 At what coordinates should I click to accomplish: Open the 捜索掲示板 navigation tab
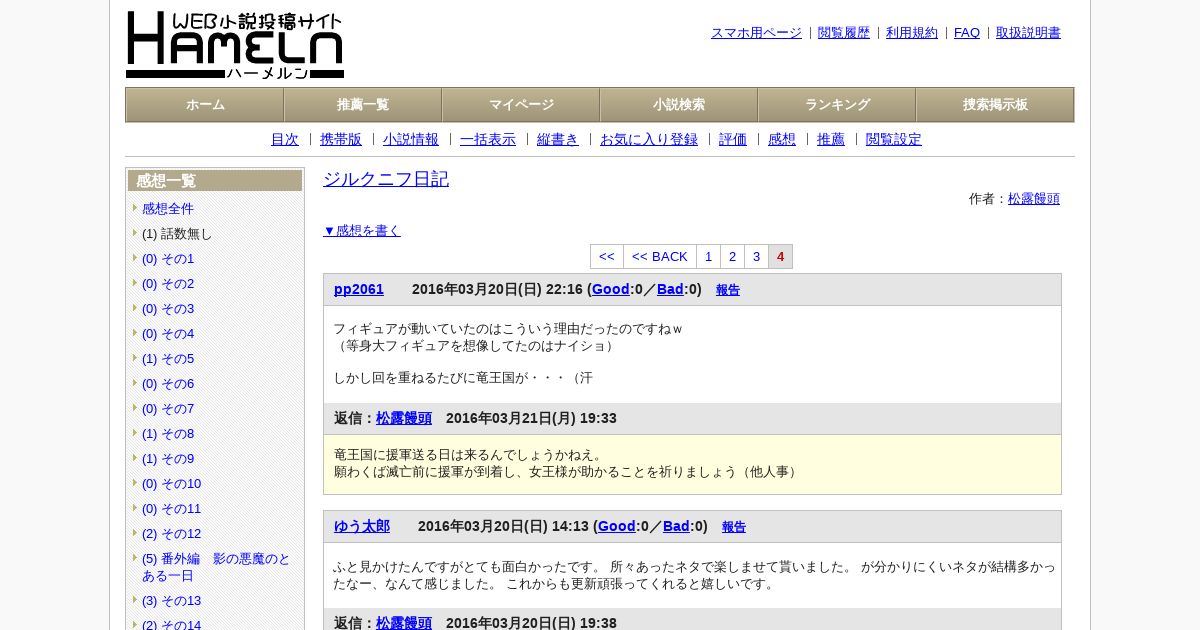coord(995,105)
